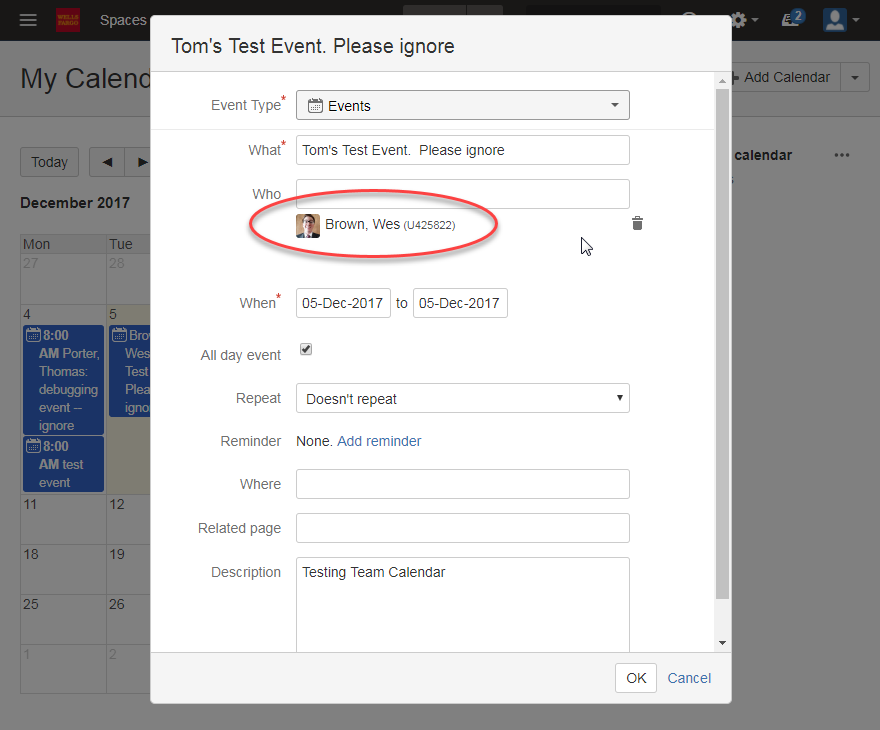Delete invitee Brown, Wes via trash icon
880x730 pixels.
(x=637, y=223)
